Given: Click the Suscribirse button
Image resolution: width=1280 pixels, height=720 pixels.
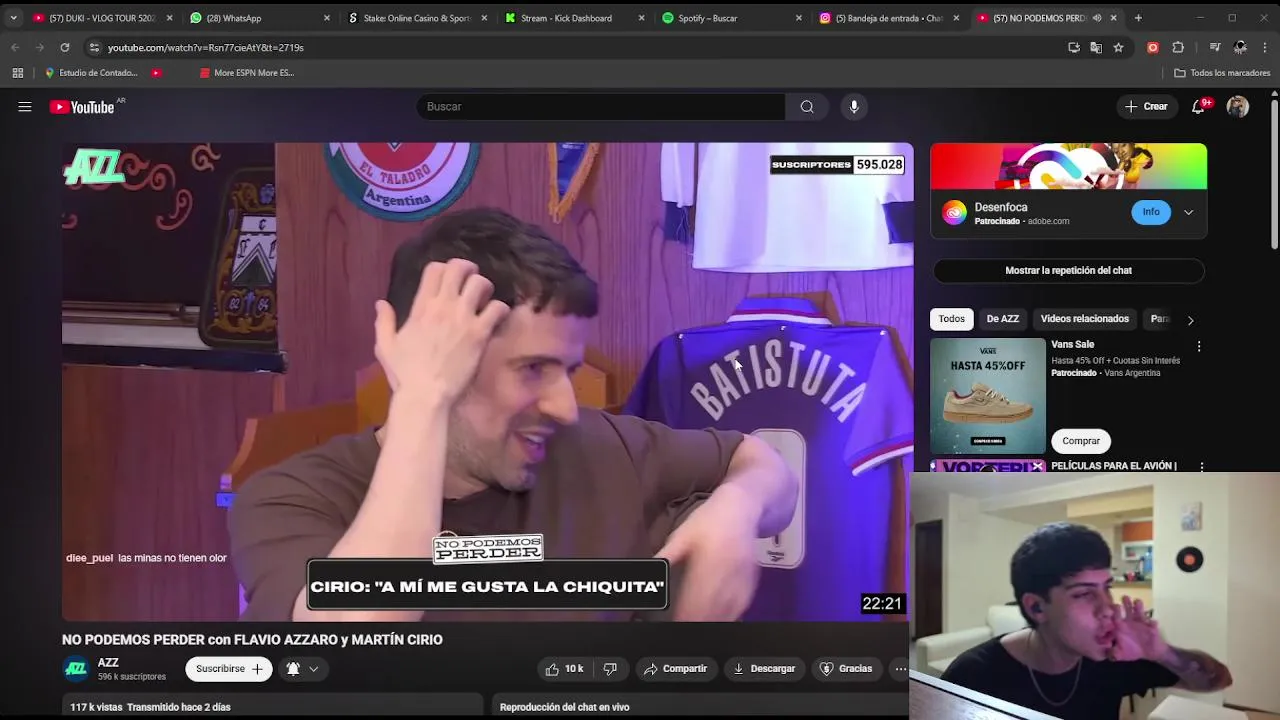Looking at the screenshot, I should [229, 669].
